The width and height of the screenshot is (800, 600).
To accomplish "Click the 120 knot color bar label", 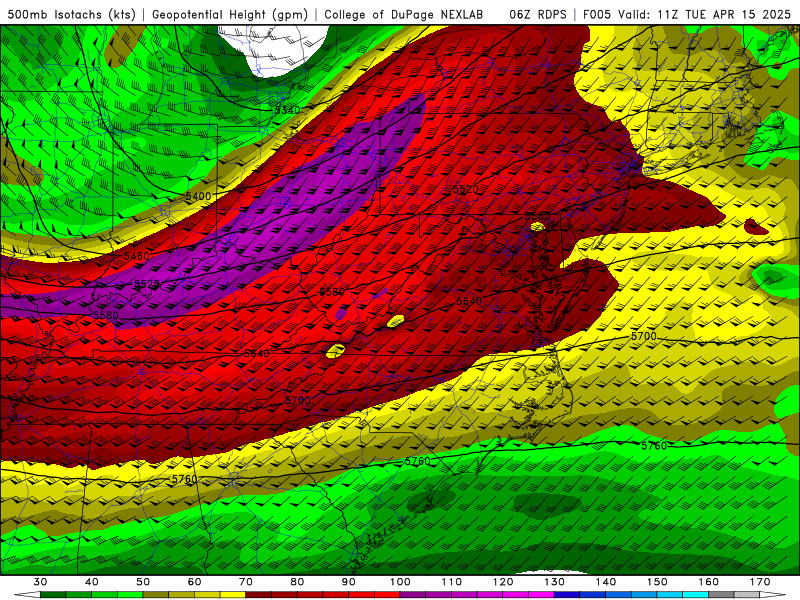I will (503, 582).
